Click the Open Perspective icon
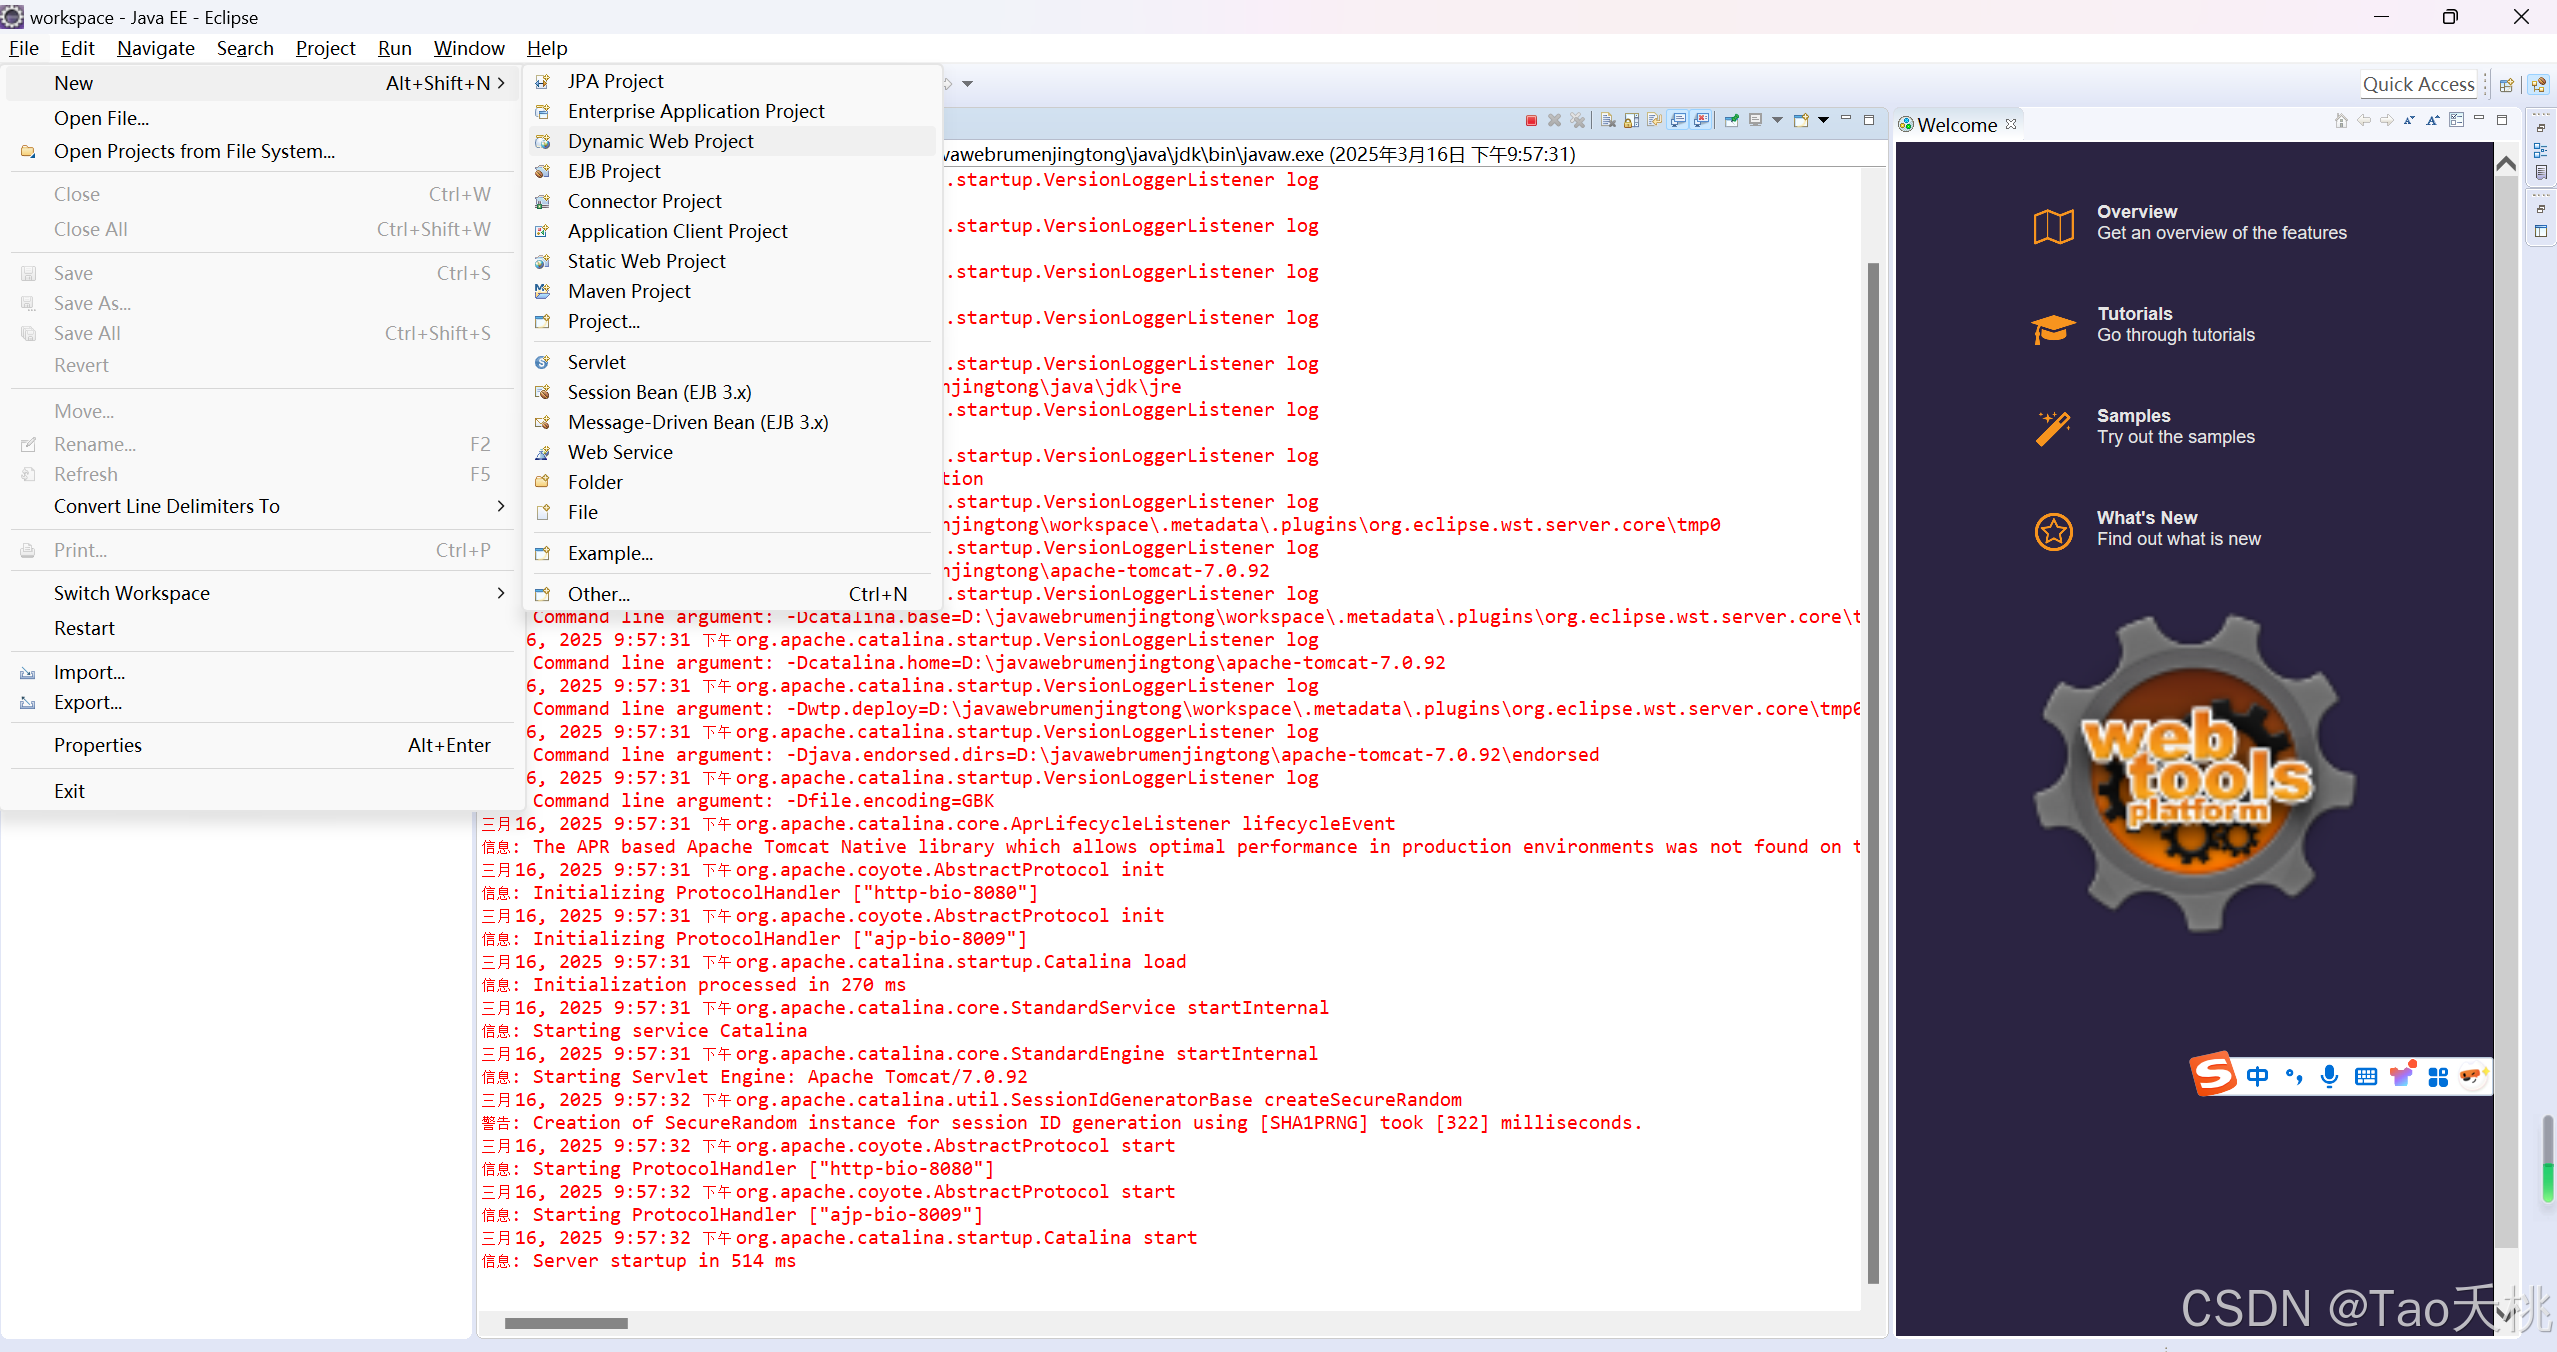 click(x=2506, y=85)
